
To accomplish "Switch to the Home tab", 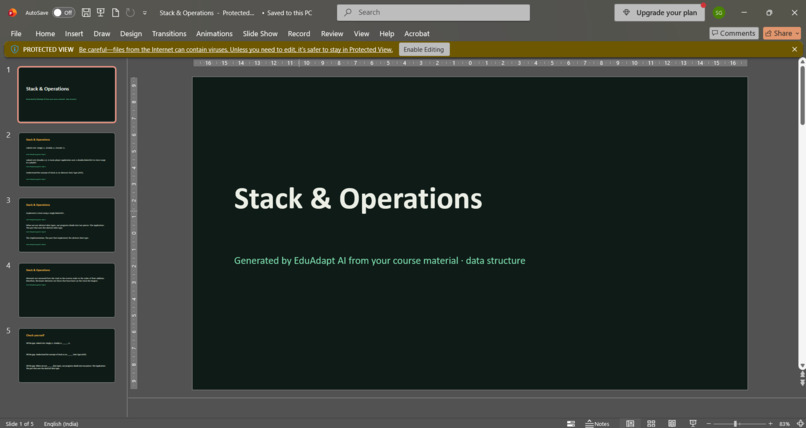I will [x=45, y=33].
